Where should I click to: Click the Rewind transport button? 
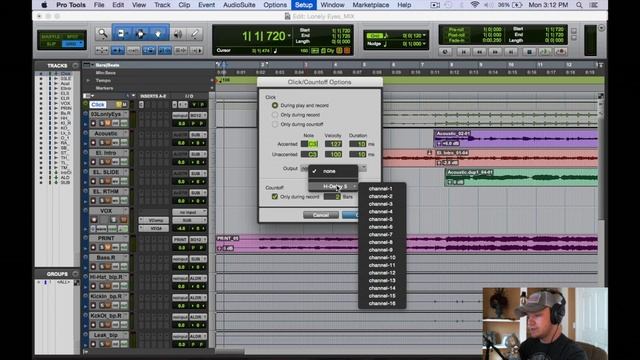click(479, 52)
